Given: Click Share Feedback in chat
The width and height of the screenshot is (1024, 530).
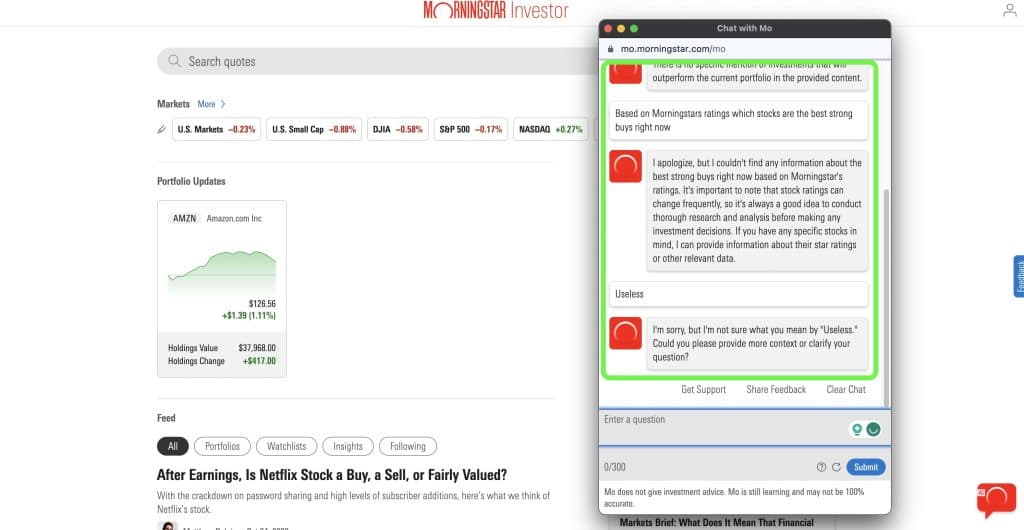Looking at the screenshot, I should click(776, 390).
